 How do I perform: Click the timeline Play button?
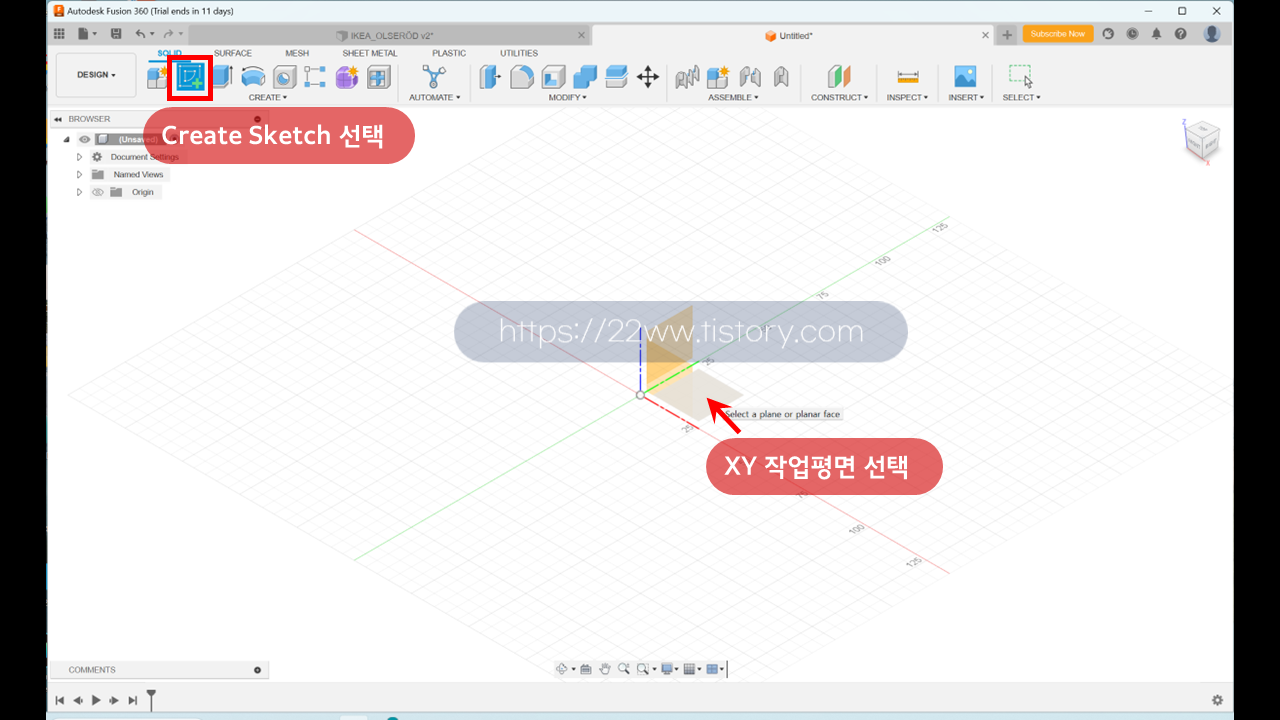point(96,700)
